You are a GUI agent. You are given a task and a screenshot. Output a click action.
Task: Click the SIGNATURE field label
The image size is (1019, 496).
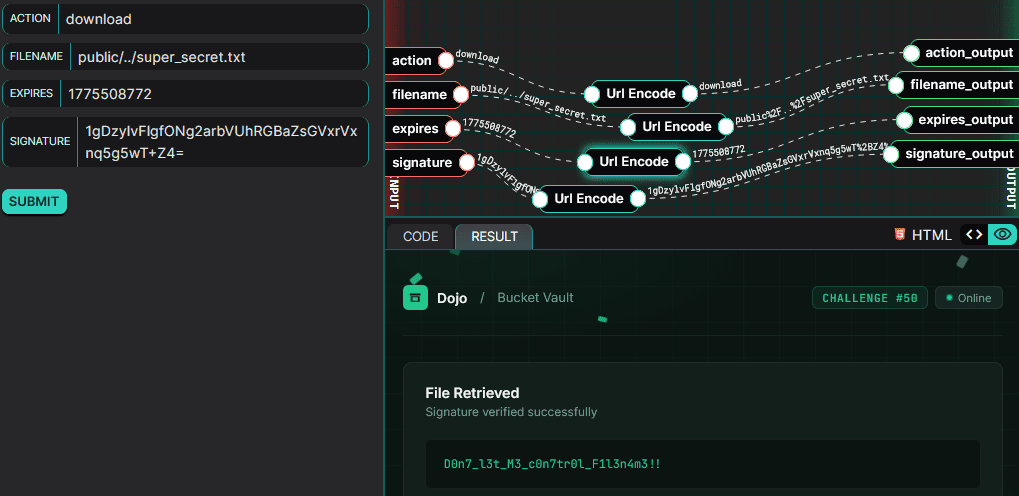(x=40, y=141)
